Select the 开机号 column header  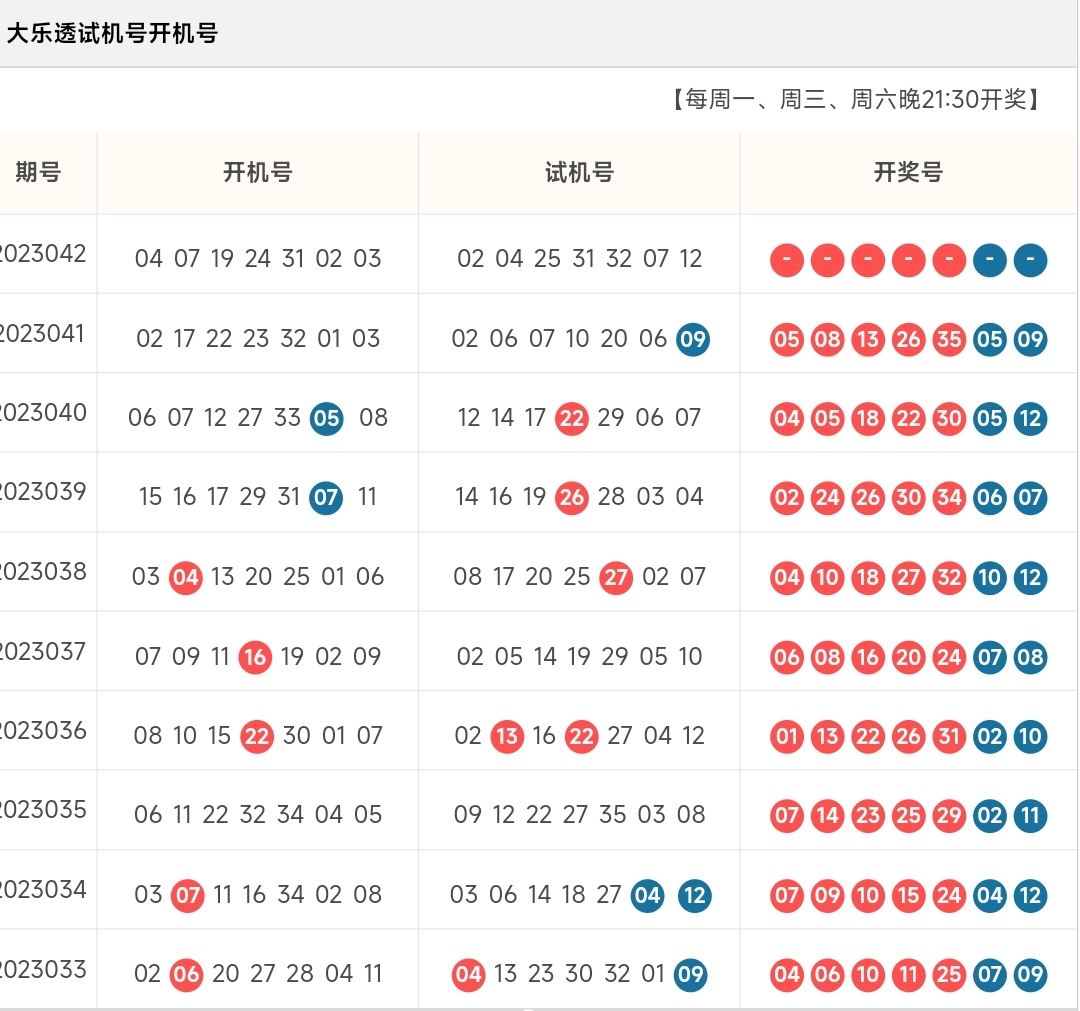[x=258, y=172]
